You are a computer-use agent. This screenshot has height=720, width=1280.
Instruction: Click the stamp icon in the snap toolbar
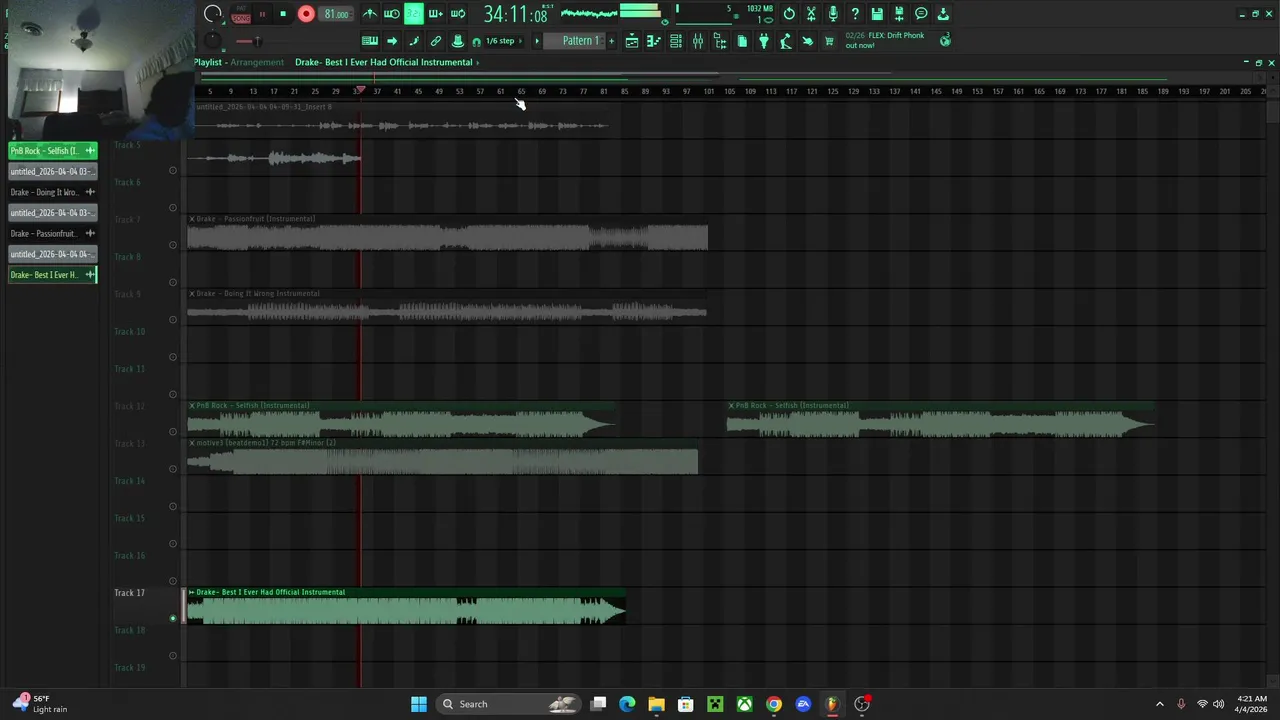click(458, 41)
